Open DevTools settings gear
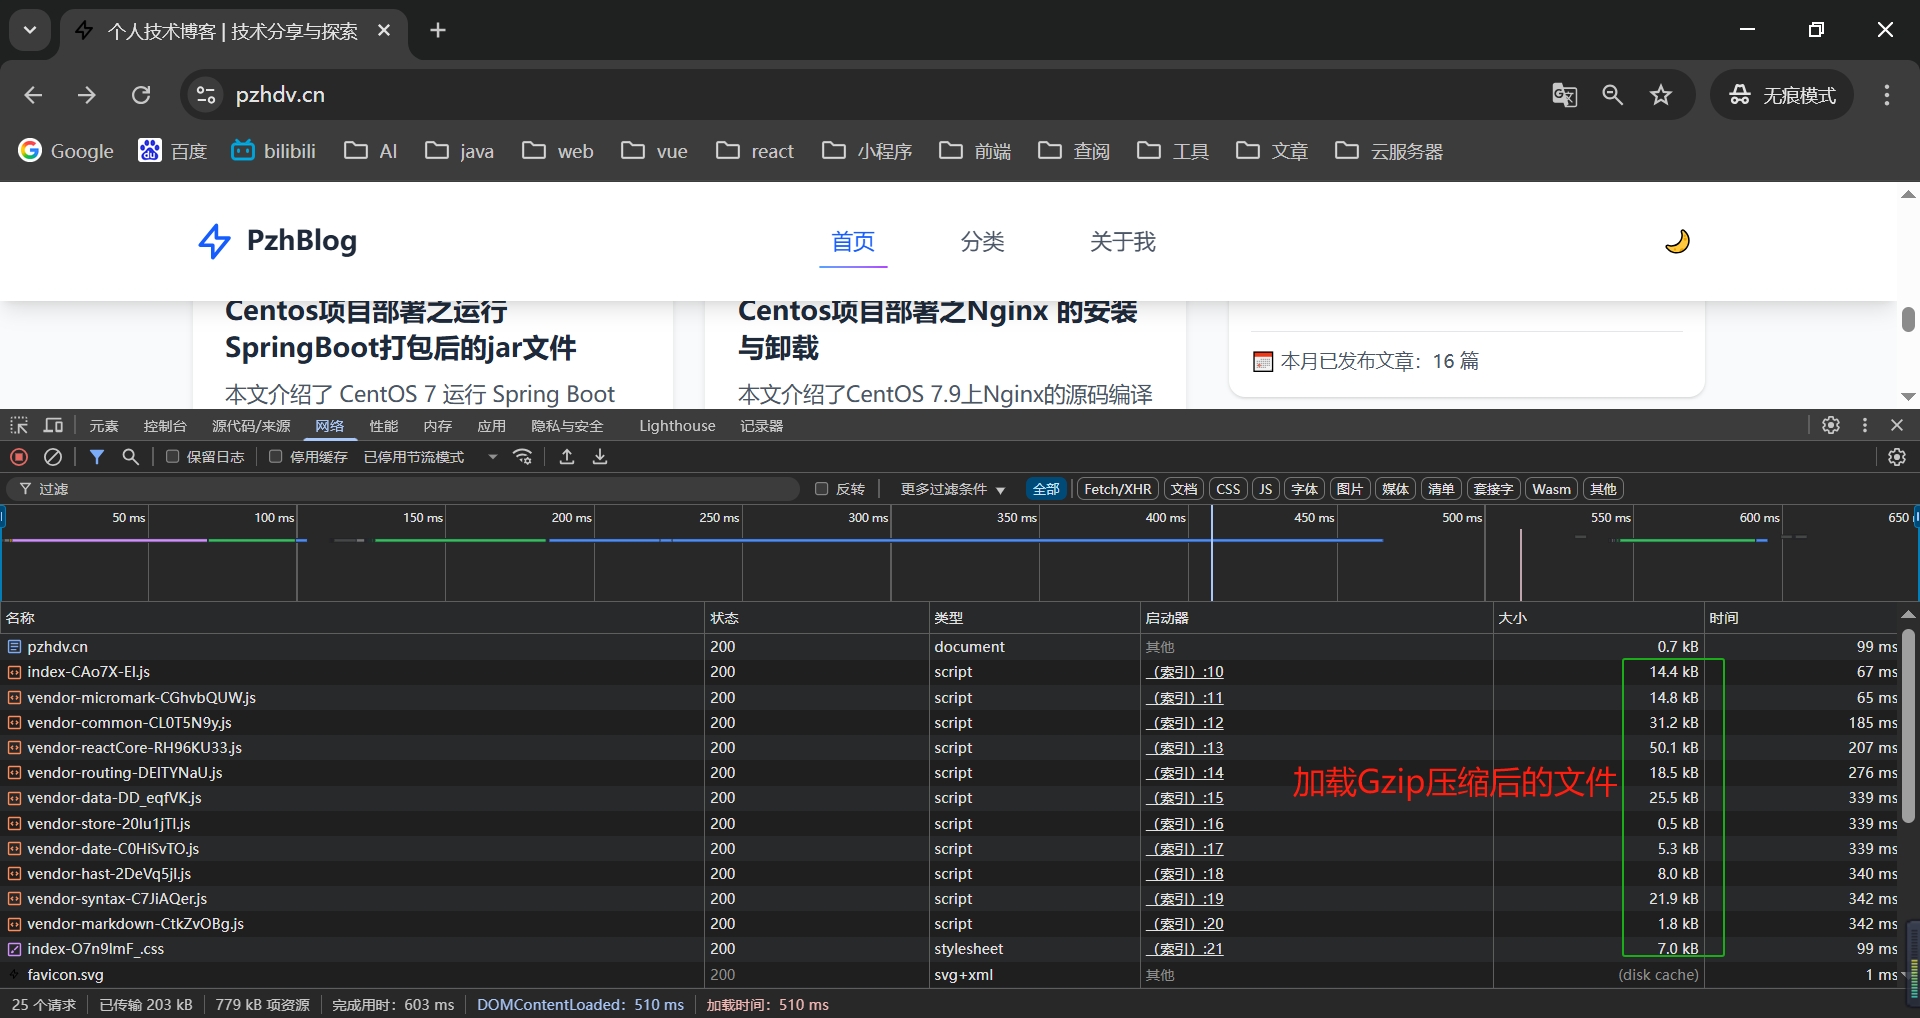 click(x=1830, y=425)
